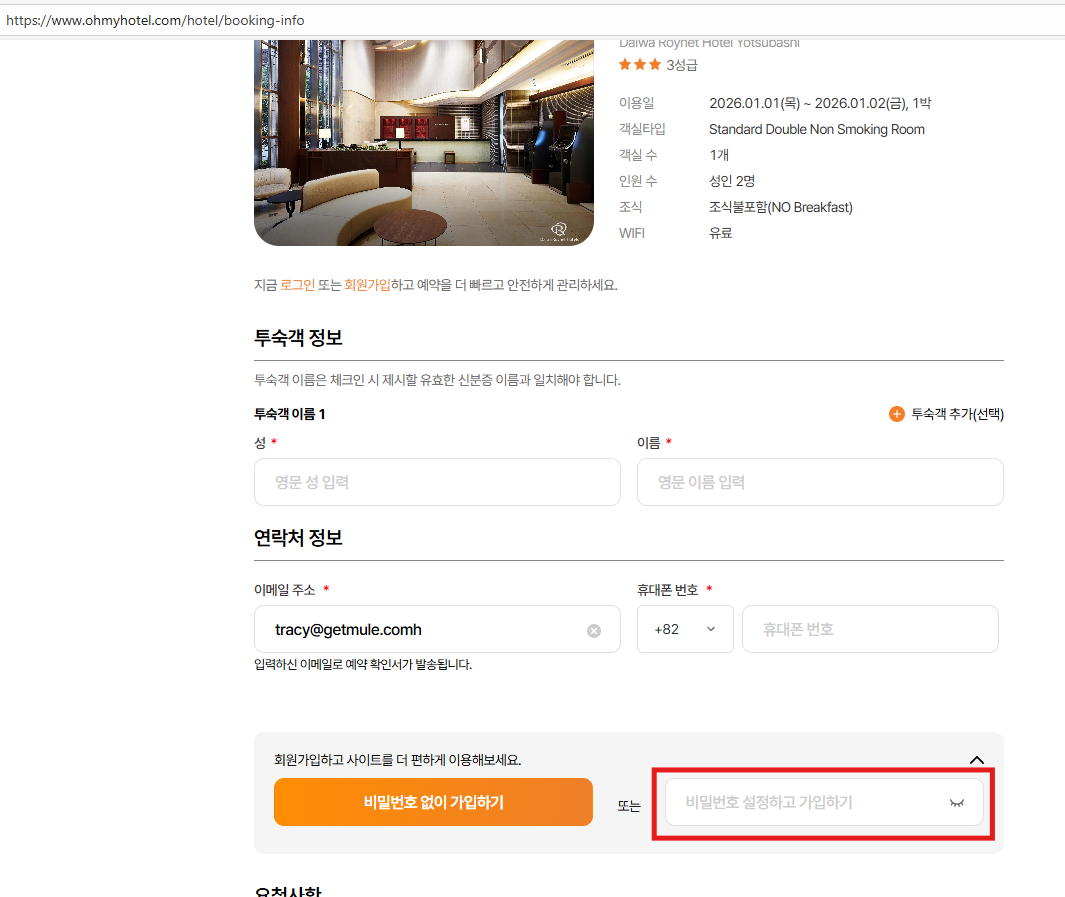Click the hotel lobby photo thumbnail
The height and width of the screenshot is (897, 1065).
point(424,140)
